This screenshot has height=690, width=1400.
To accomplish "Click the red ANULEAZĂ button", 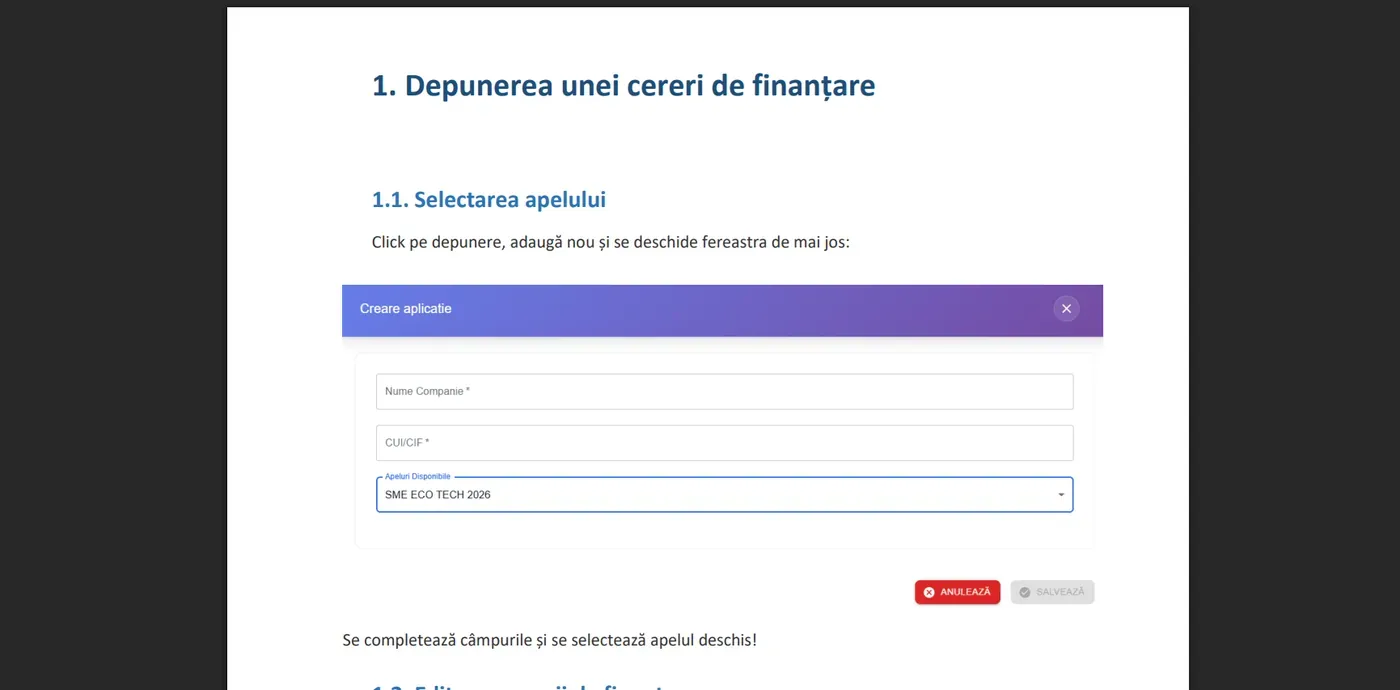I will point(957,592).
